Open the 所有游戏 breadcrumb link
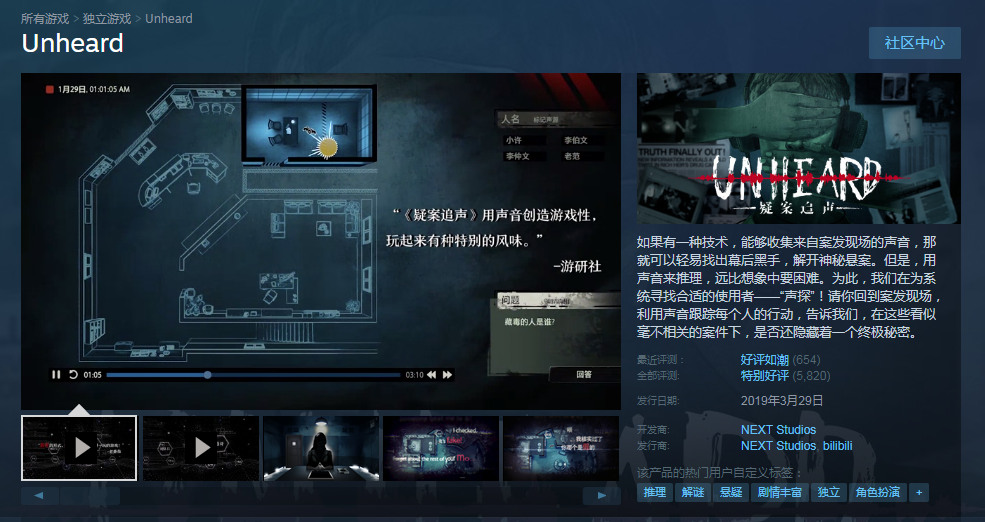The width and height of the screenshot is (985, 522). (x=45, y=19)
